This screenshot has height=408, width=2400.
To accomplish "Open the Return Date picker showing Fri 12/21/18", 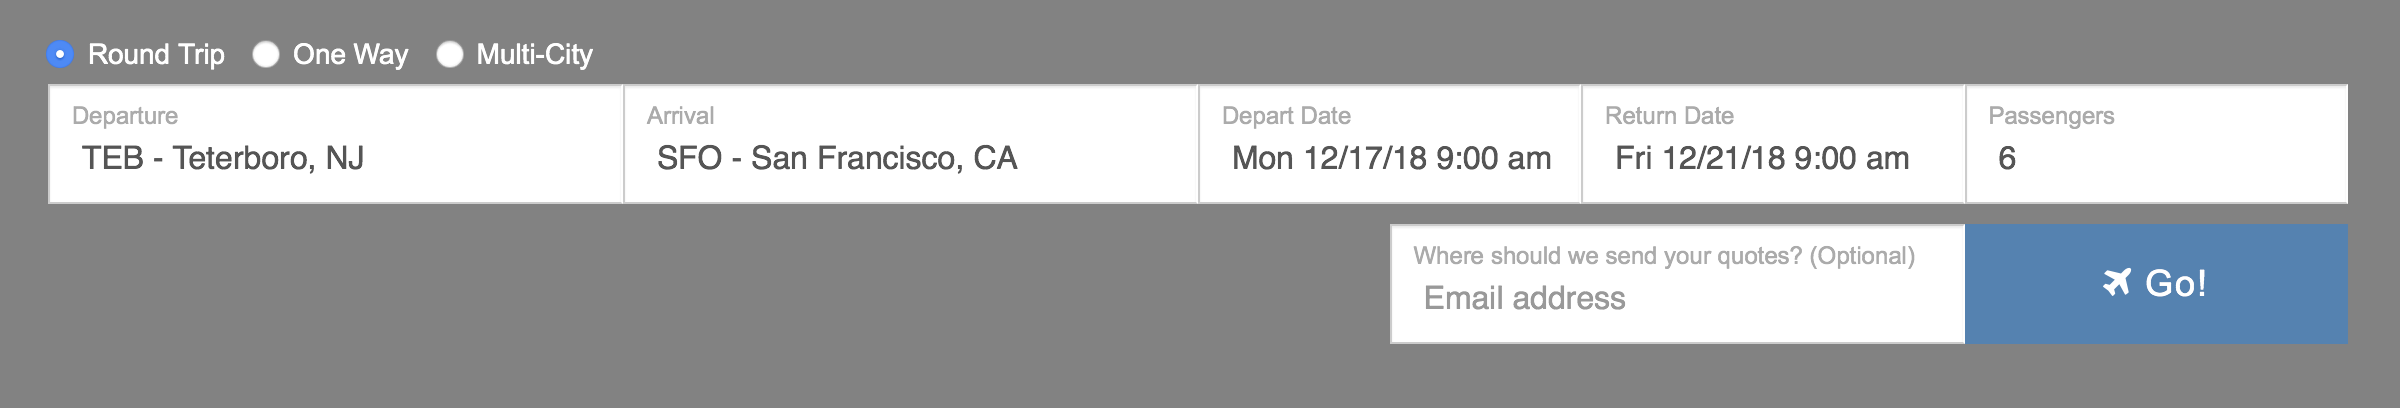I will tap(1773, 144).
